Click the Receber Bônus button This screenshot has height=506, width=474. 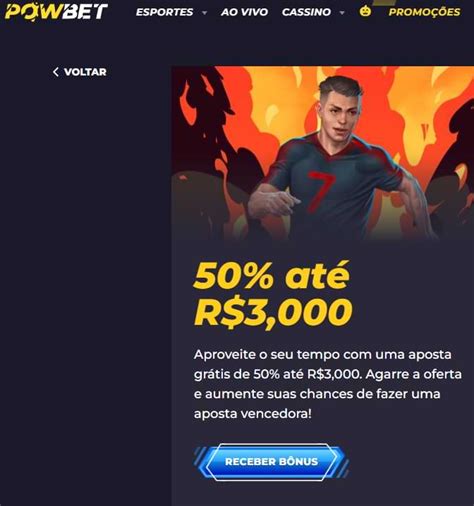click(271, 462)
